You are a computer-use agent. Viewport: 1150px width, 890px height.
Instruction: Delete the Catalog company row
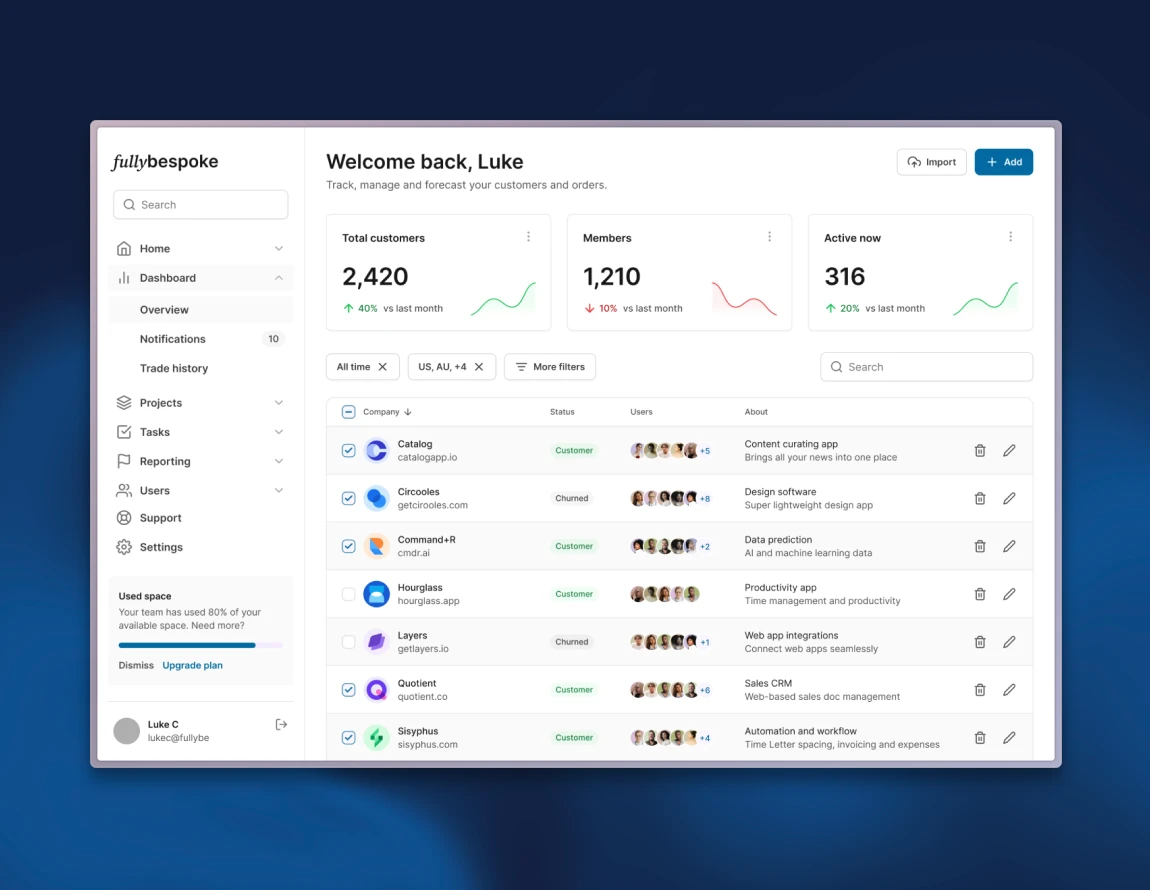979,451
